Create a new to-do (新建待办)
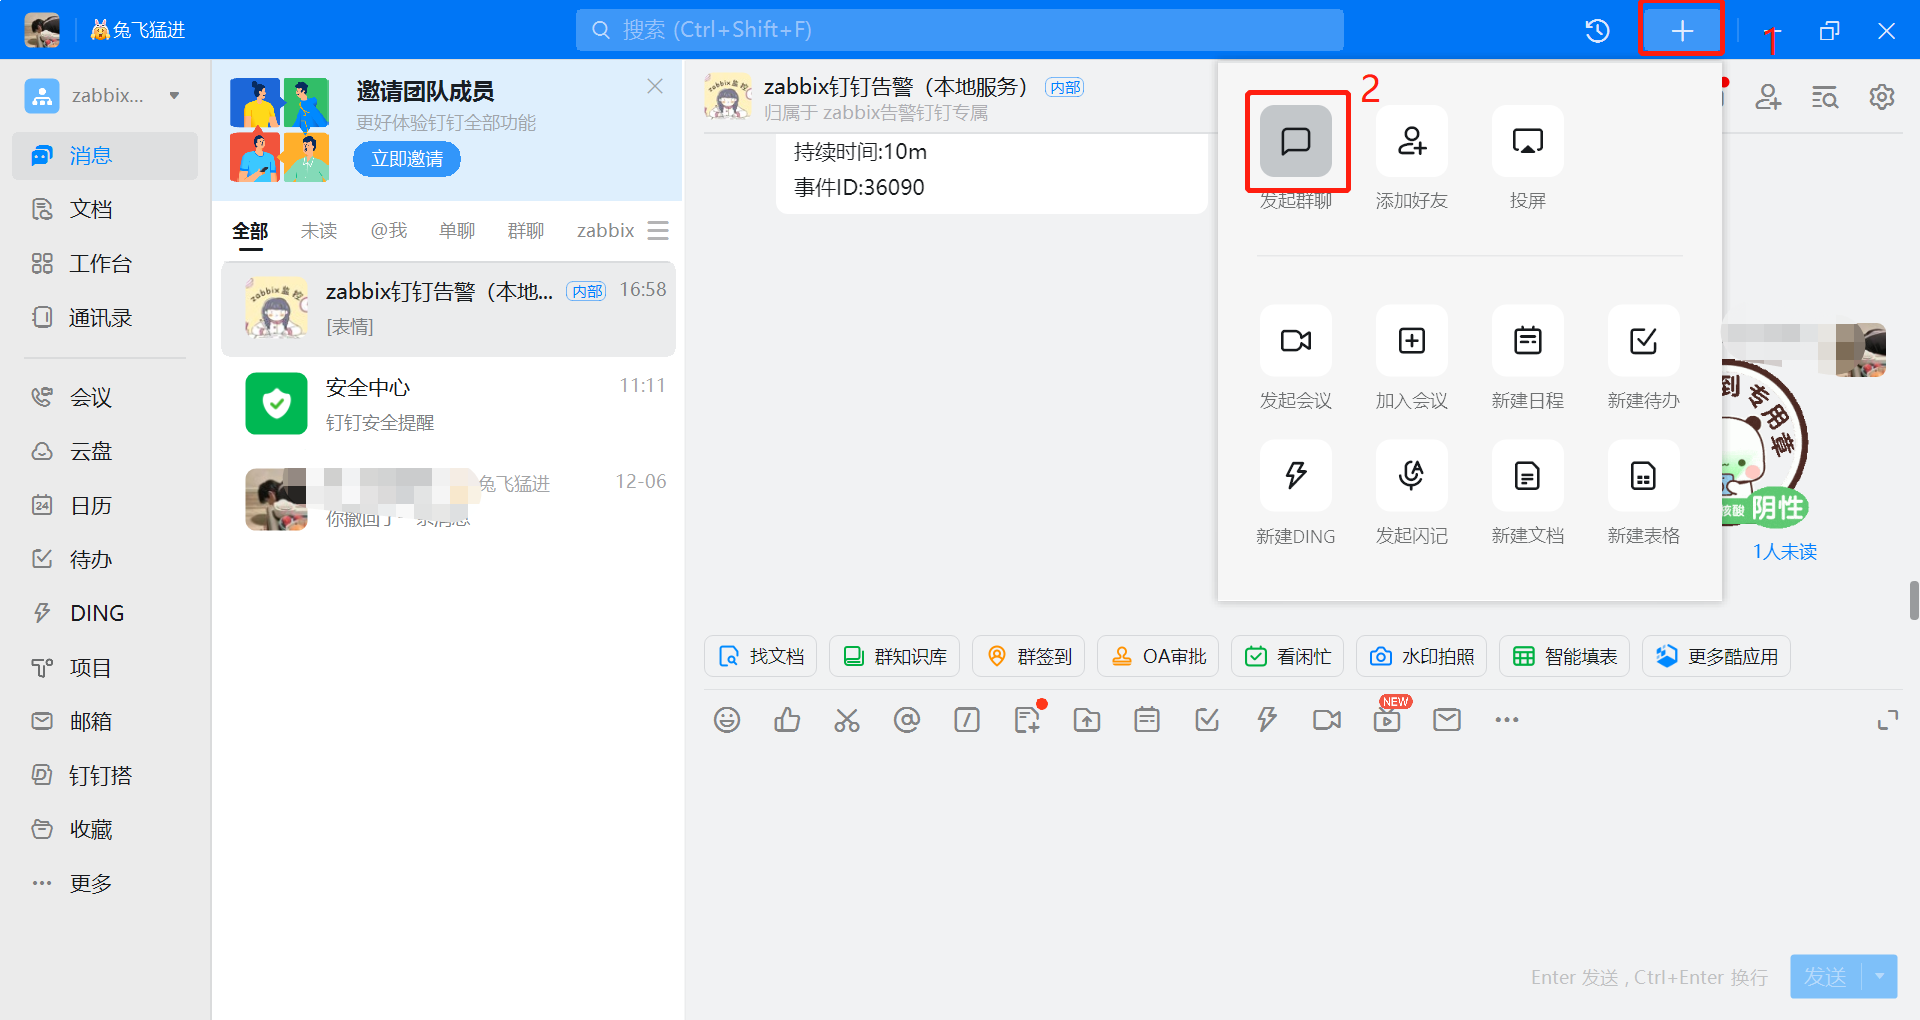 coord(1644,341)
